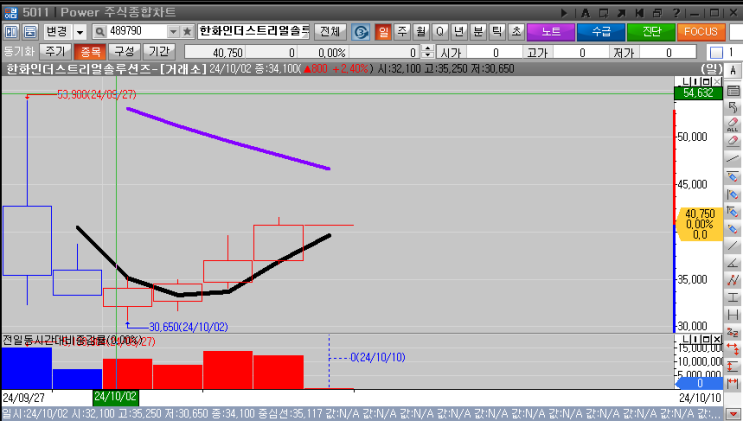Select the vertical-line pencil tool
This screenshot has width=743, height=421.
[733, 194]
